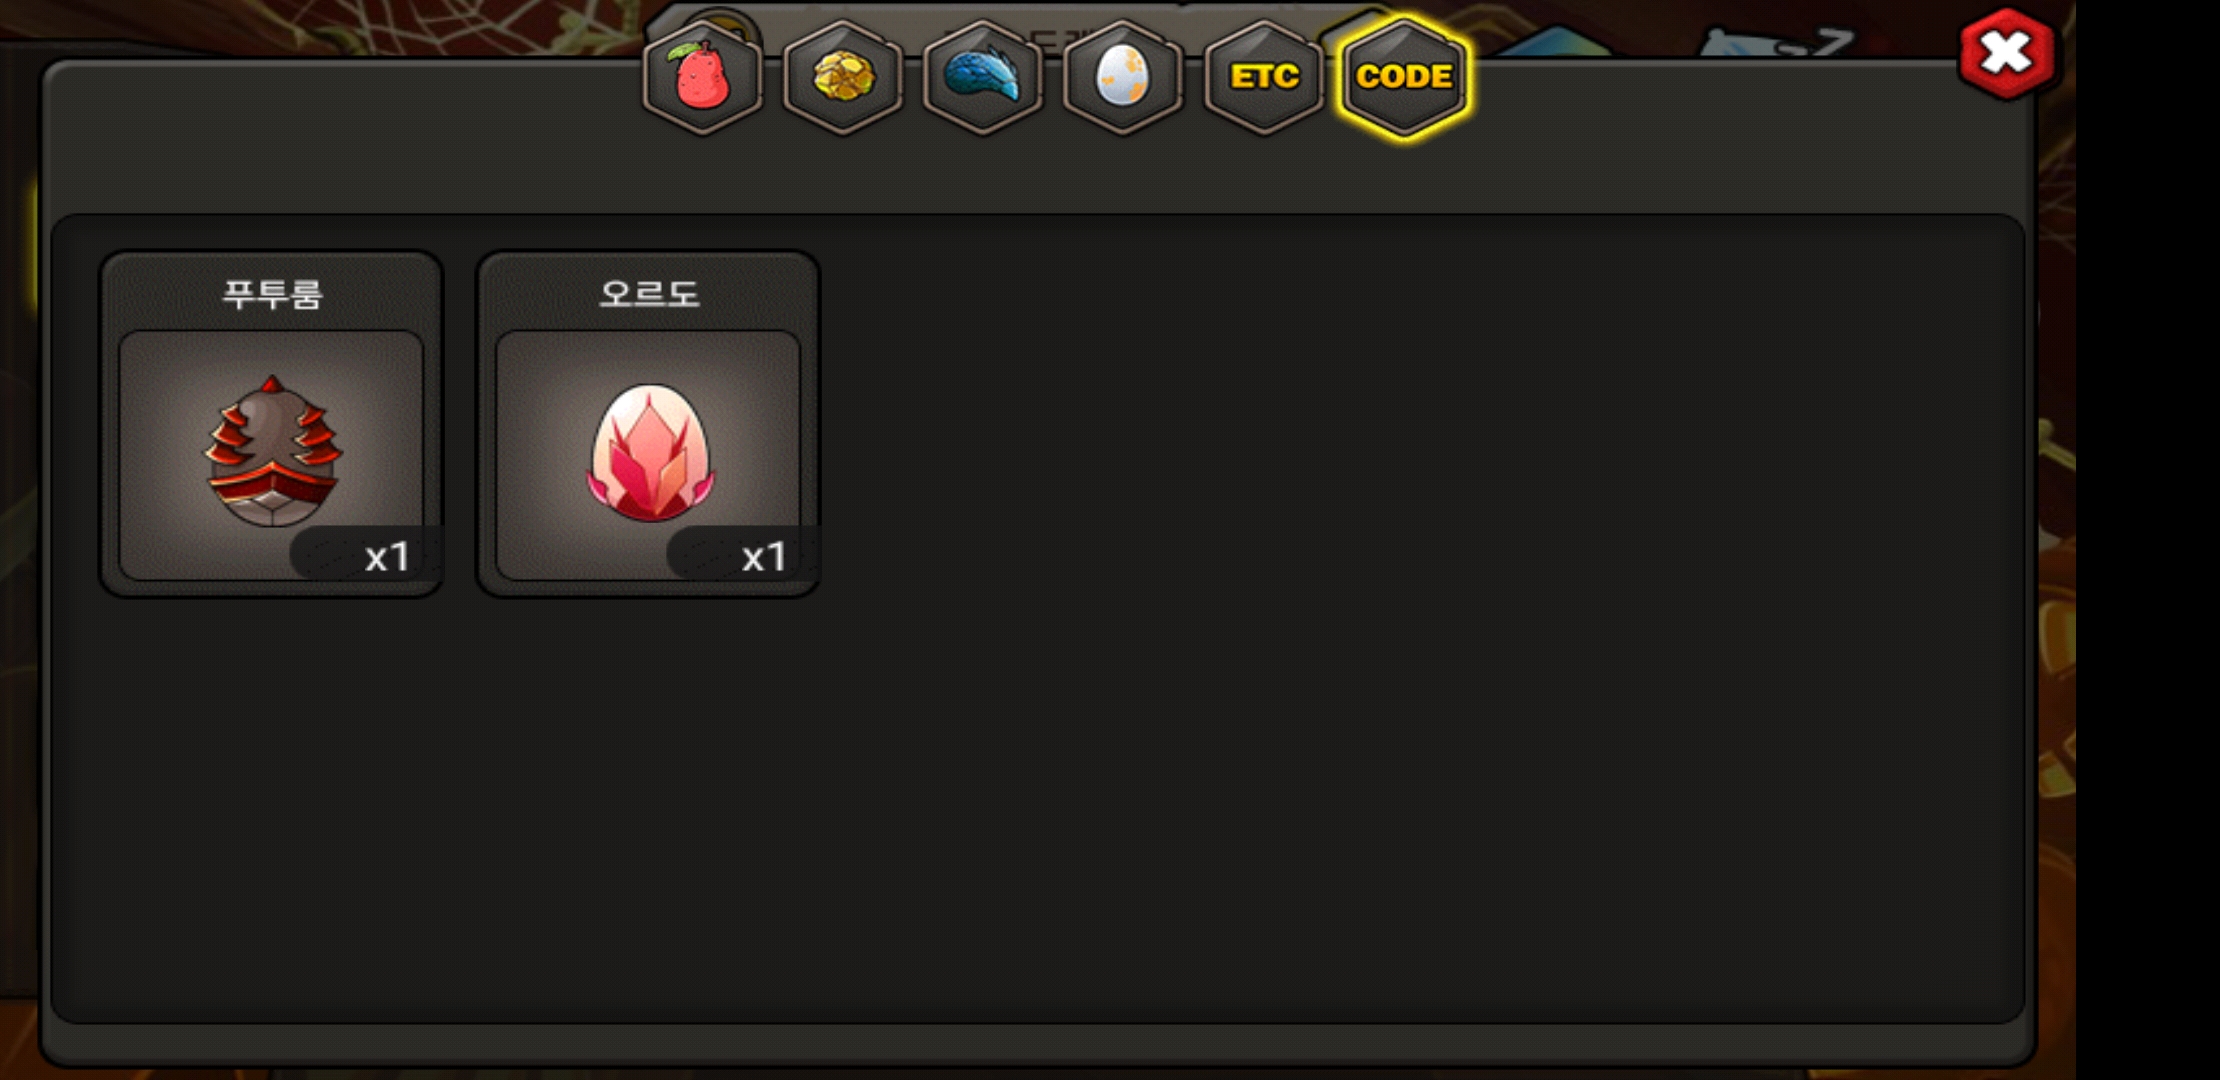
Task: Click the panel header strip below tabs
Action: pos(1038,175)
